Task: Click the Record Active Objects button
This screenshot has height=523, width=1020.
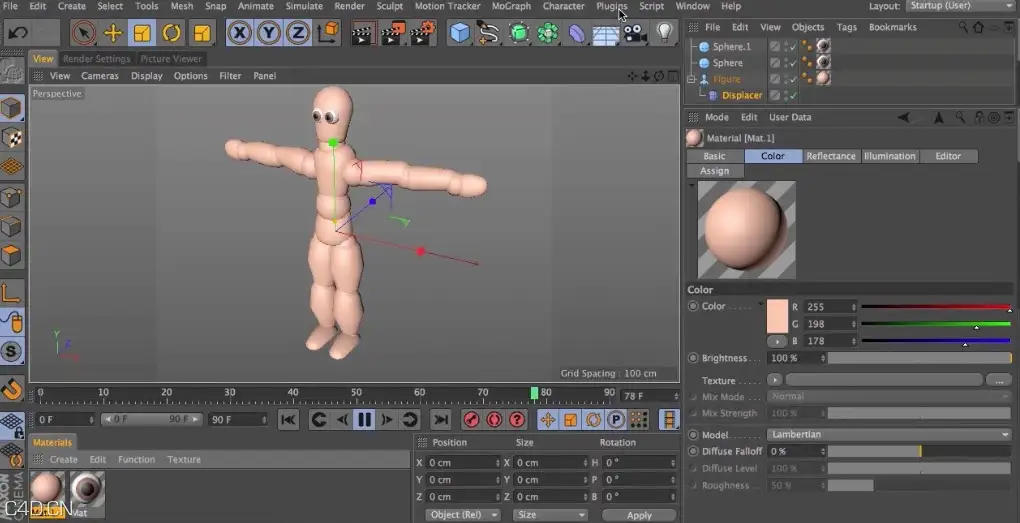Action: 471,420
